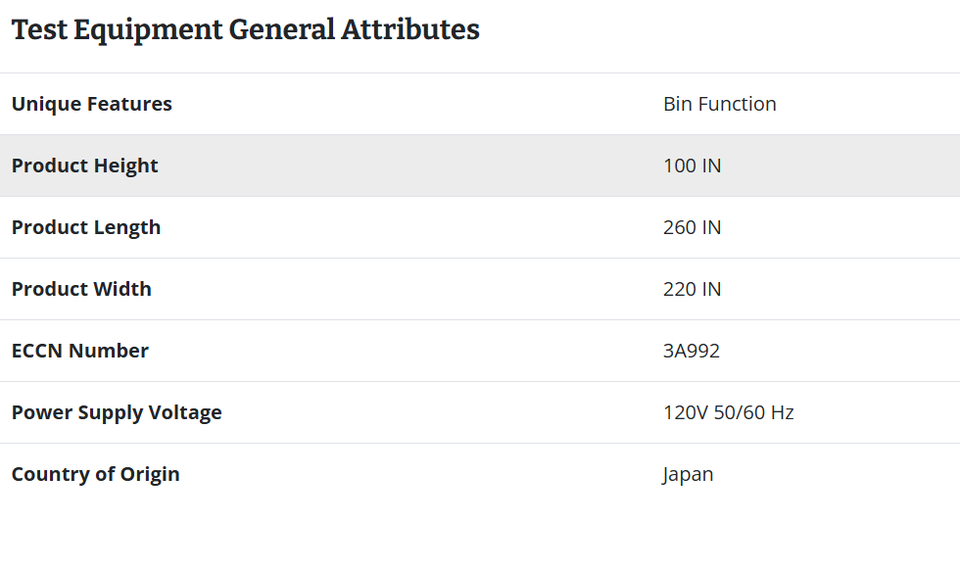Screen dimensions: 960x571
Task: Click the 220 IN width value
Action: click(692, 289)
